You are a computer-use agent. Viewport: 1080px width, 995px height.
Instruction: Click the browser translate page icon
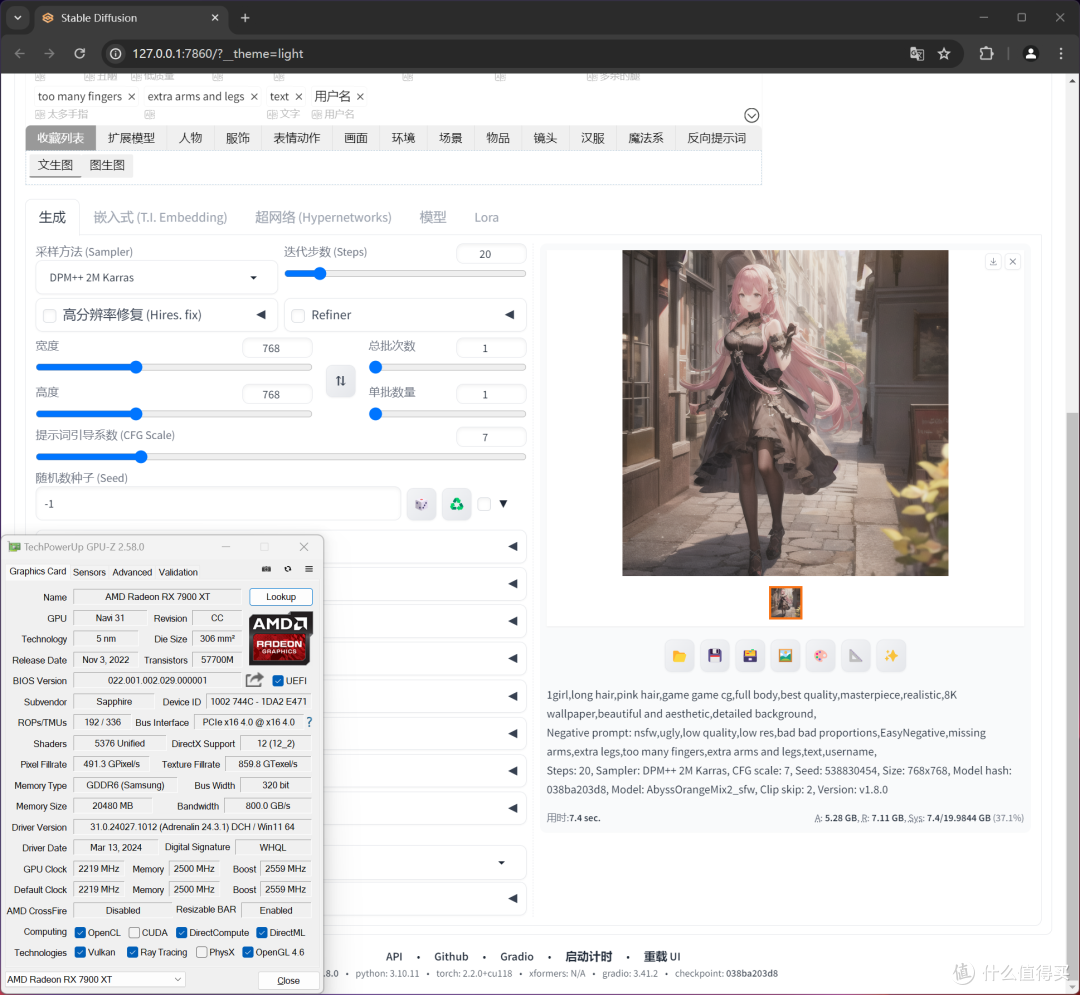click(917, 54)
